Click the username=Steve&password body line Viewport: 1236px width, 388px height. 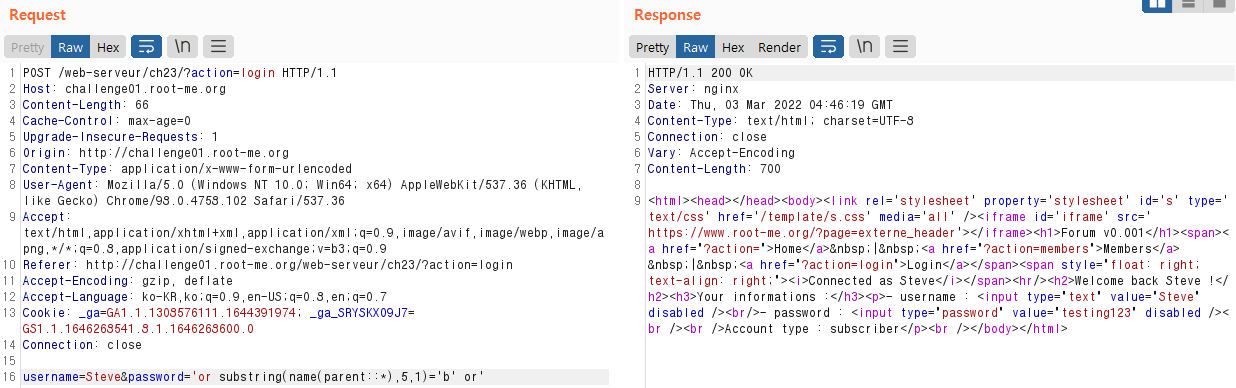(x=254, y=377)
